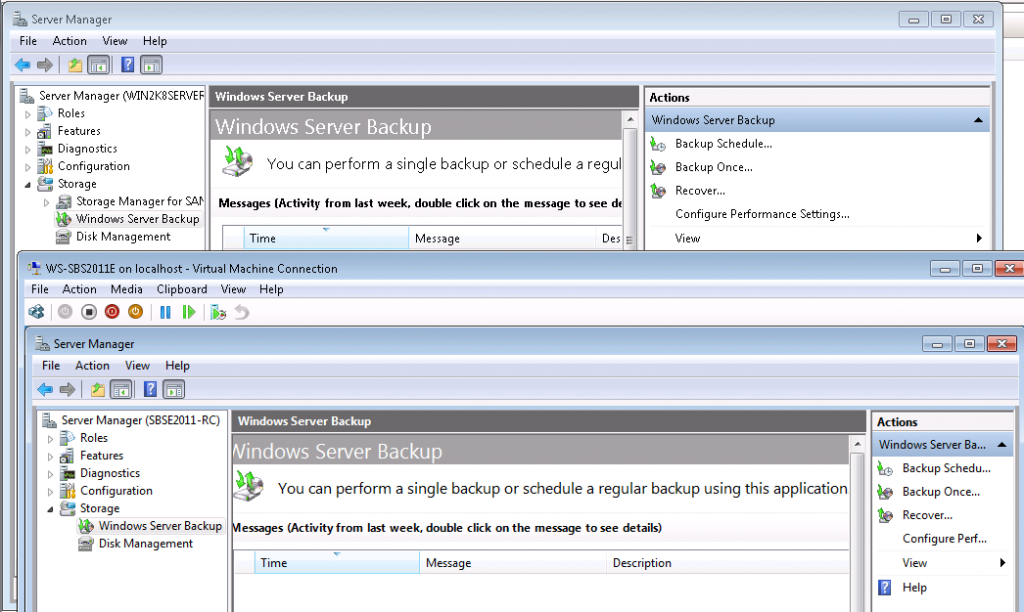Screen dimensions: 1024x612
Task: Click Forward arrow in top Server Manager toolbar
Action: (45, 65)
